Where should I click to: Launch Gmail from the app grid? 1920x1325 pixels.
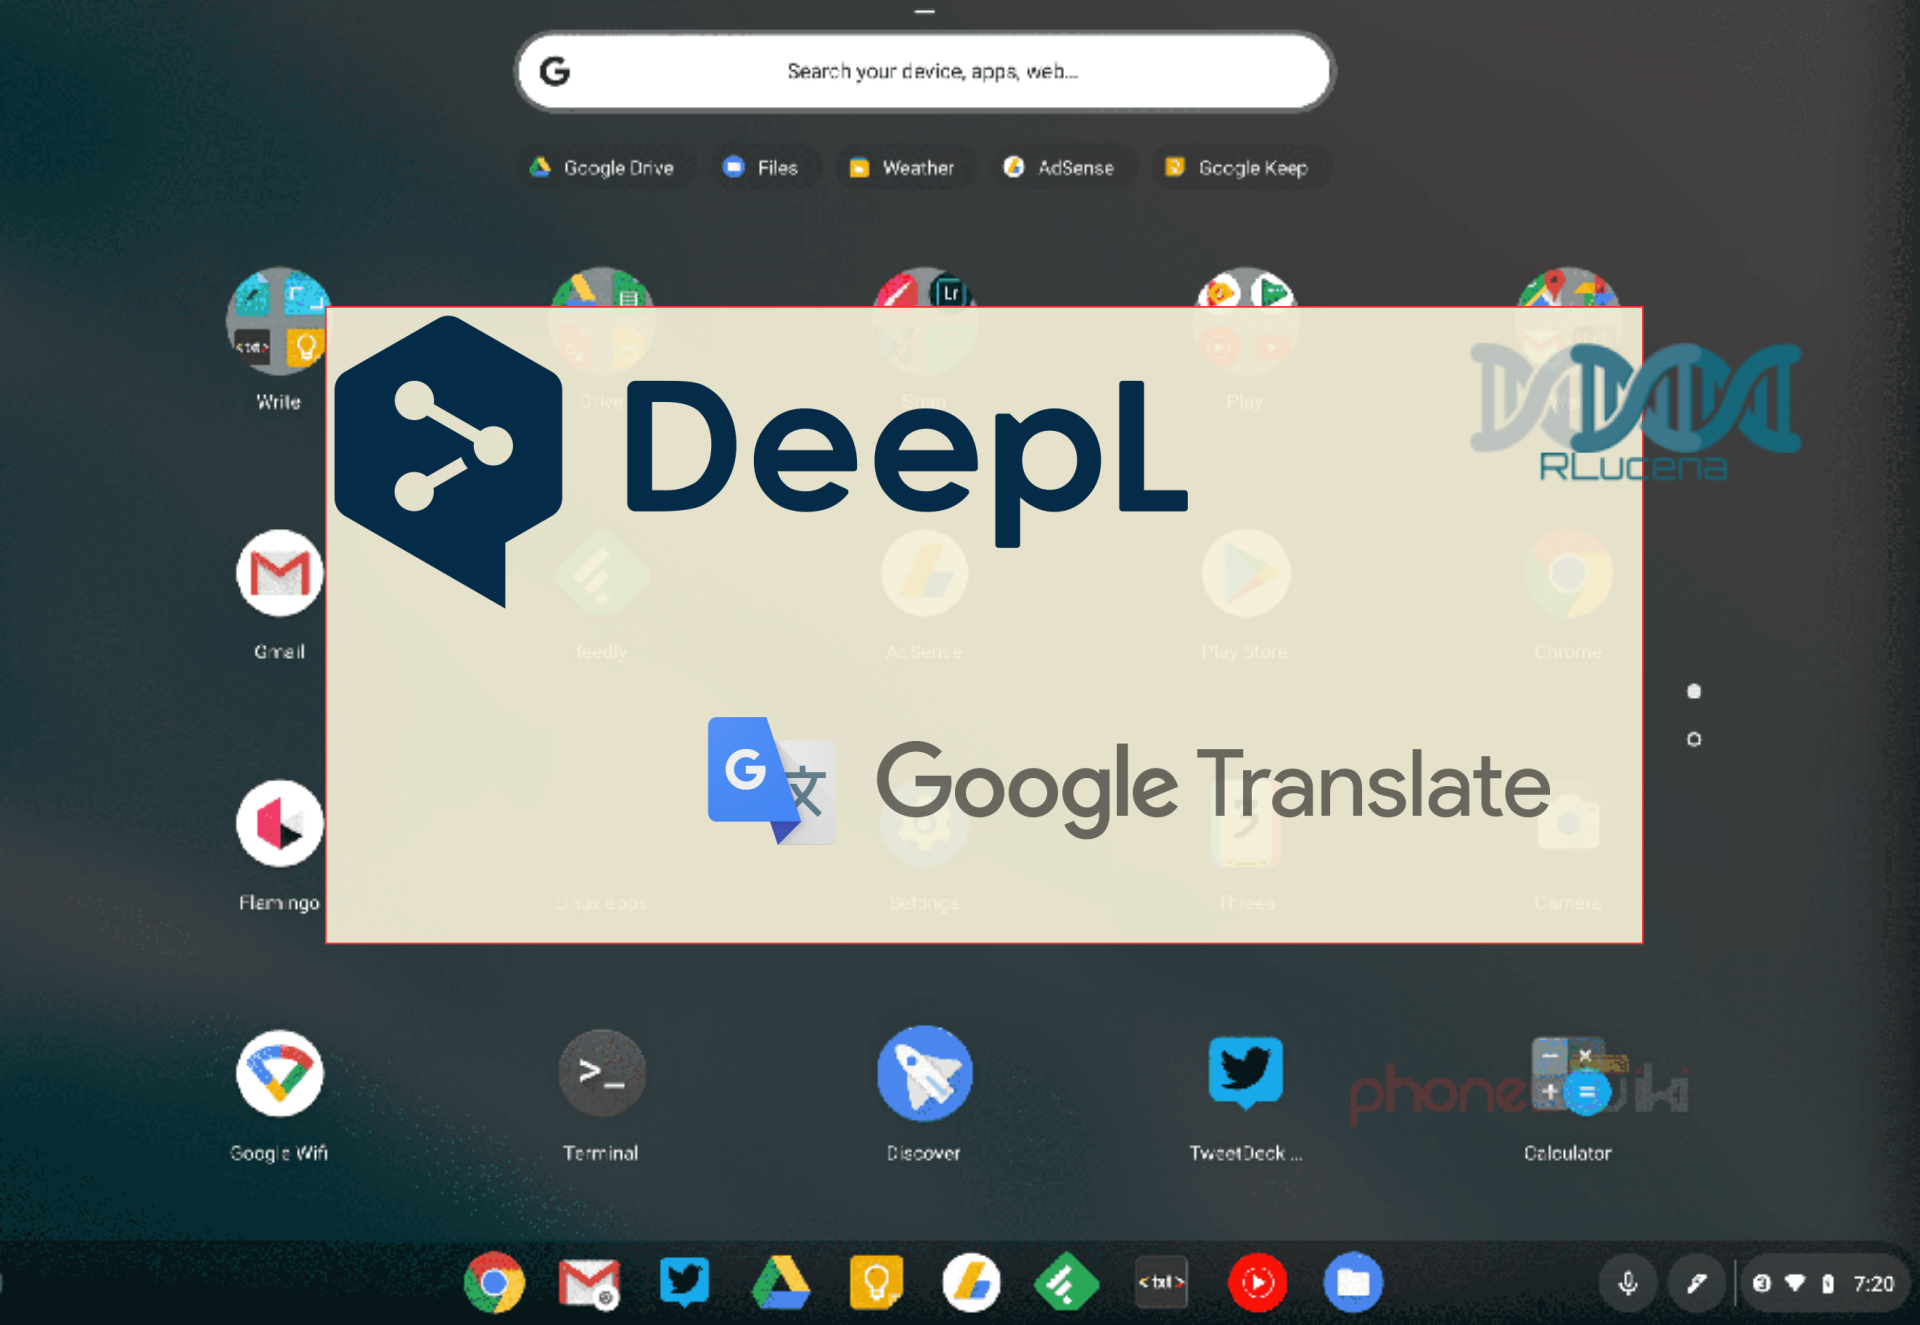pyautogui.click(x=279, y=574)
